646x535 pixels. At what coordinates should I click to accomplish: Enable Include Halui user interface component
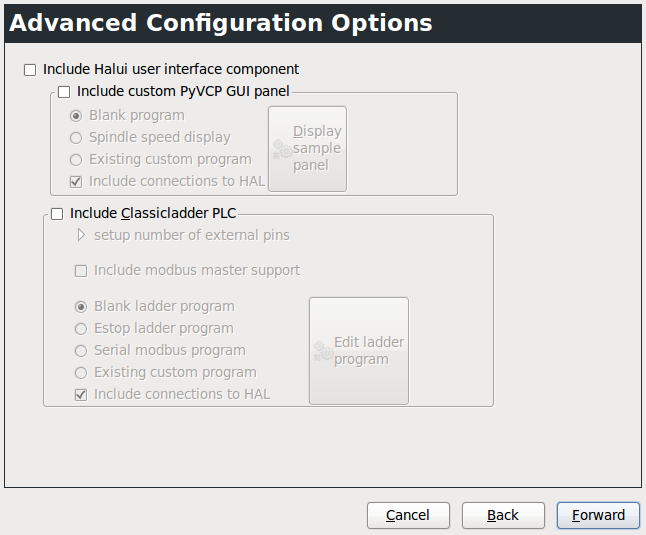[30, 69]
